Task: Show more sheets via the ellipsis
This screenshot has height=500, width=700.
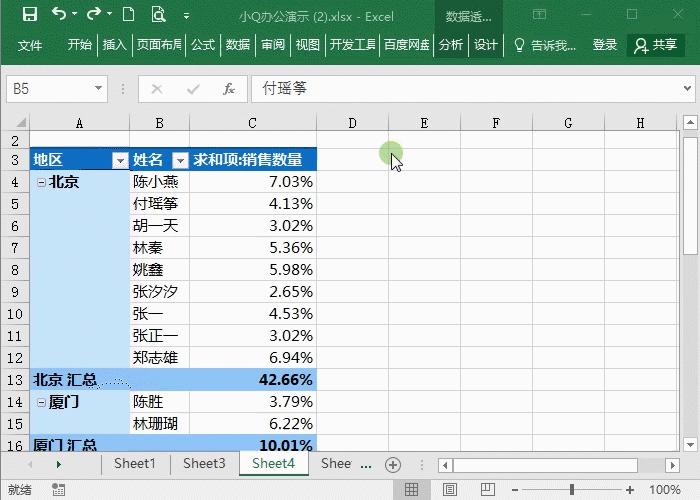Action: 366,466
